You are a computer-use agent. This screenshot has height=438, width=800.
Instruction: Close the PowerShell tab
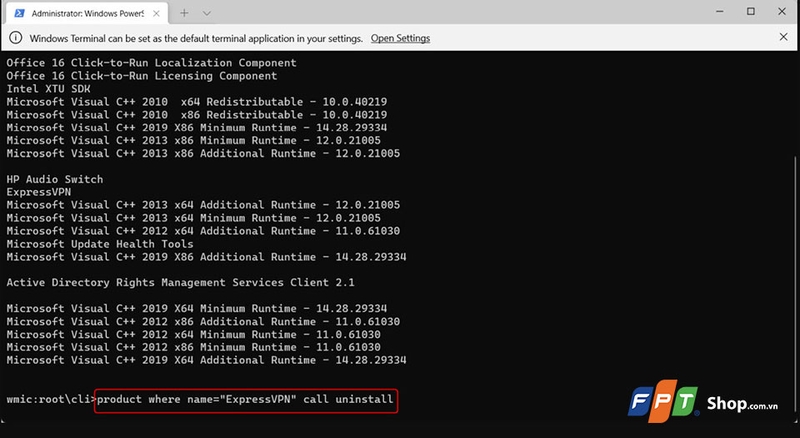(x=157, y=14)
